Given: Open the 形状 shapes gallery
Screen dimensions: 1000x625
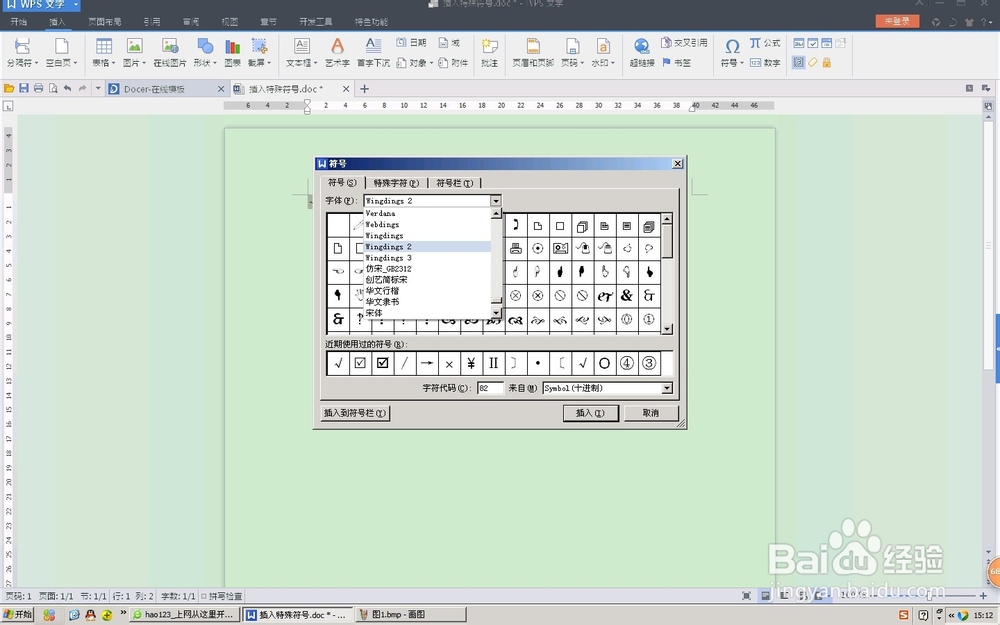Looking at the screenshot, I should pos(205,52).
